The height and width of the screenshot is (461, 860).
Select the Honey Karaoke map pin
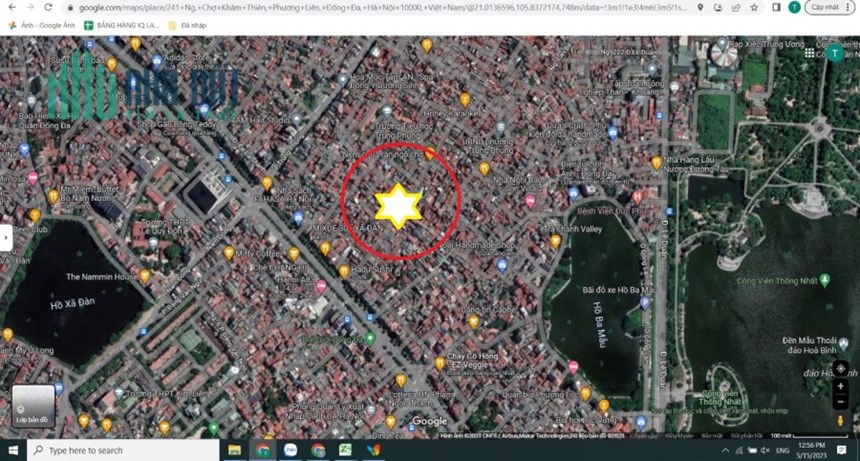(465, 99)
